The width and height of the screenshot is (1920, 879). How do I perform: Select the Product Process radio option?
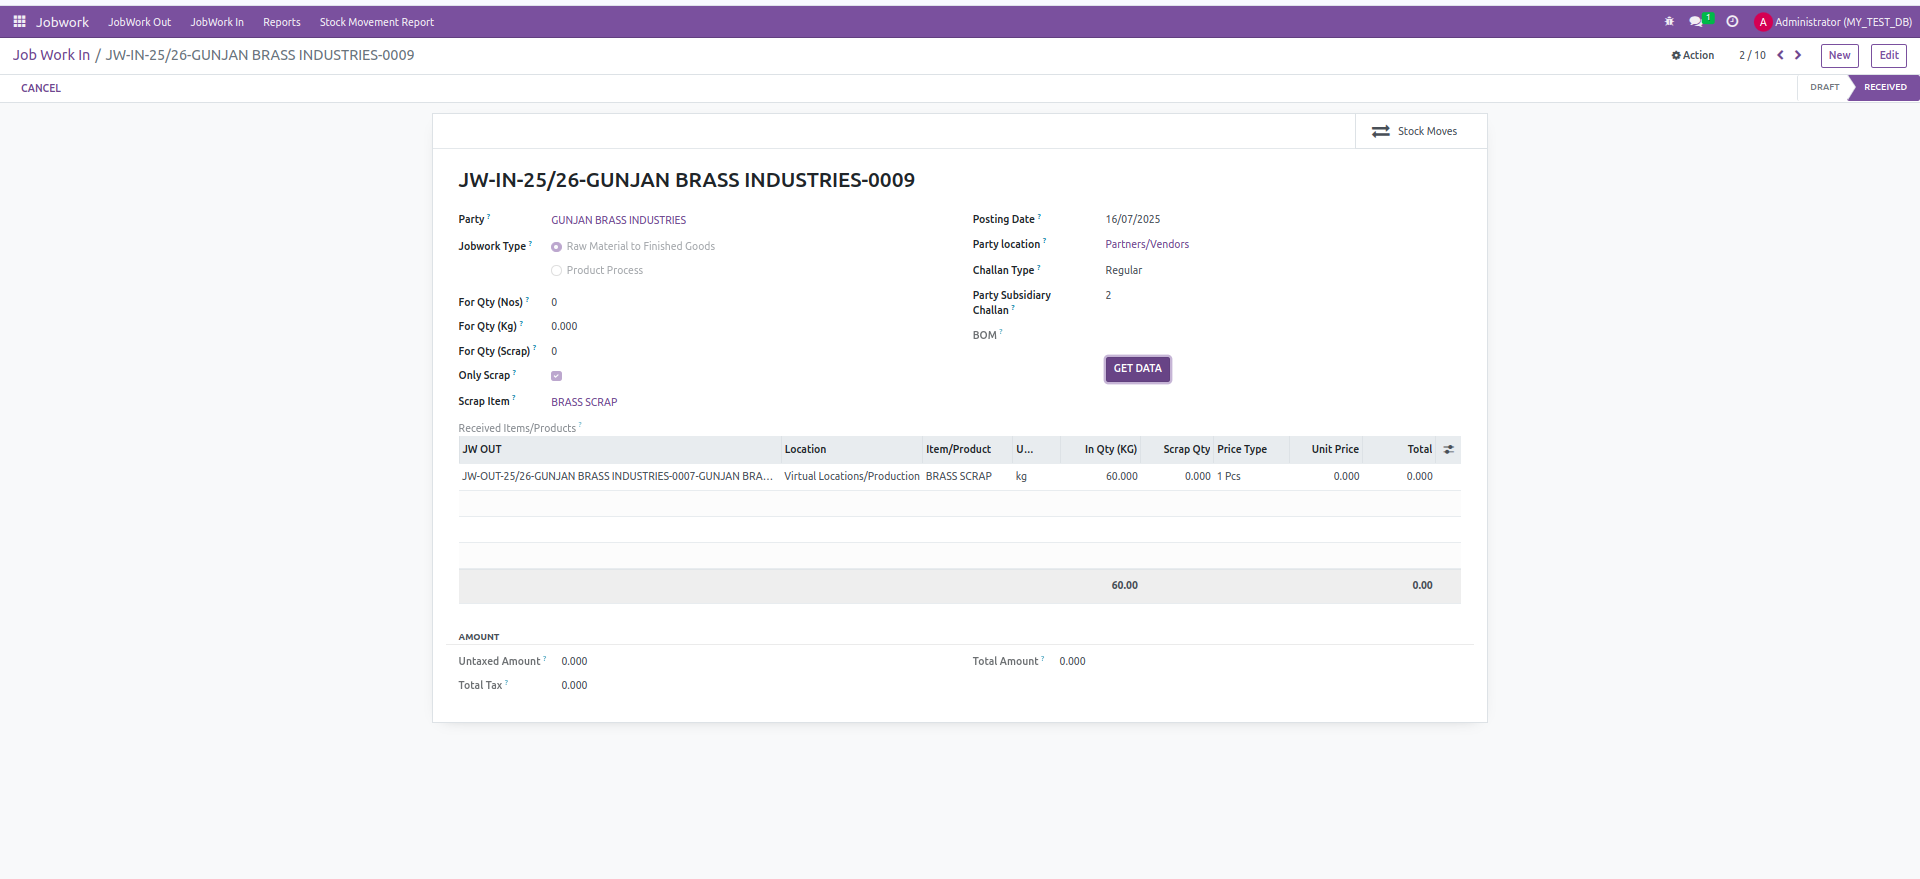556,271
